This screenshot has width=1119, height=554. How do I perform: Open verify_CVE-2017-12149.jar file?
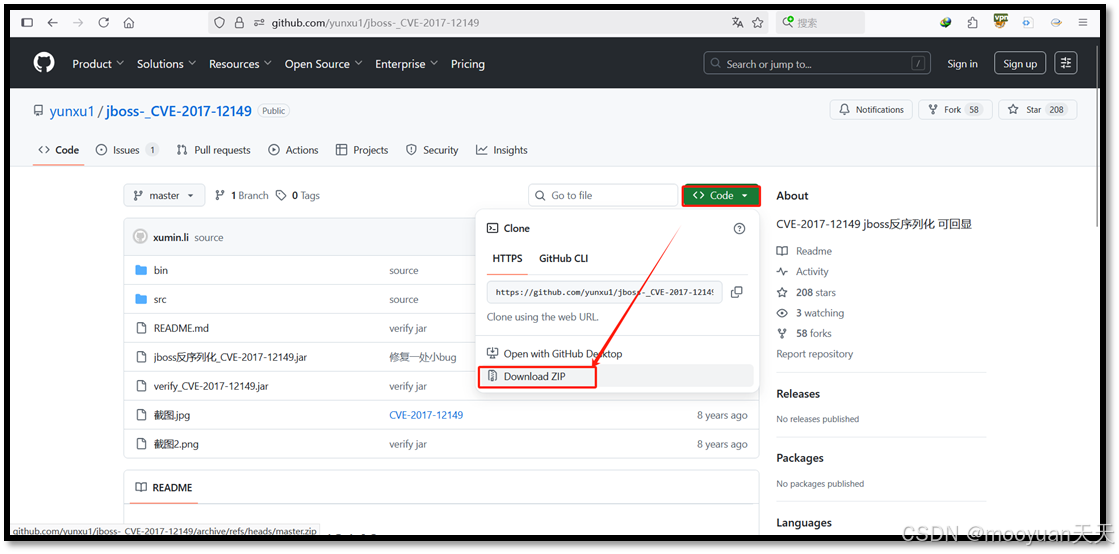(x=211, y=386)
